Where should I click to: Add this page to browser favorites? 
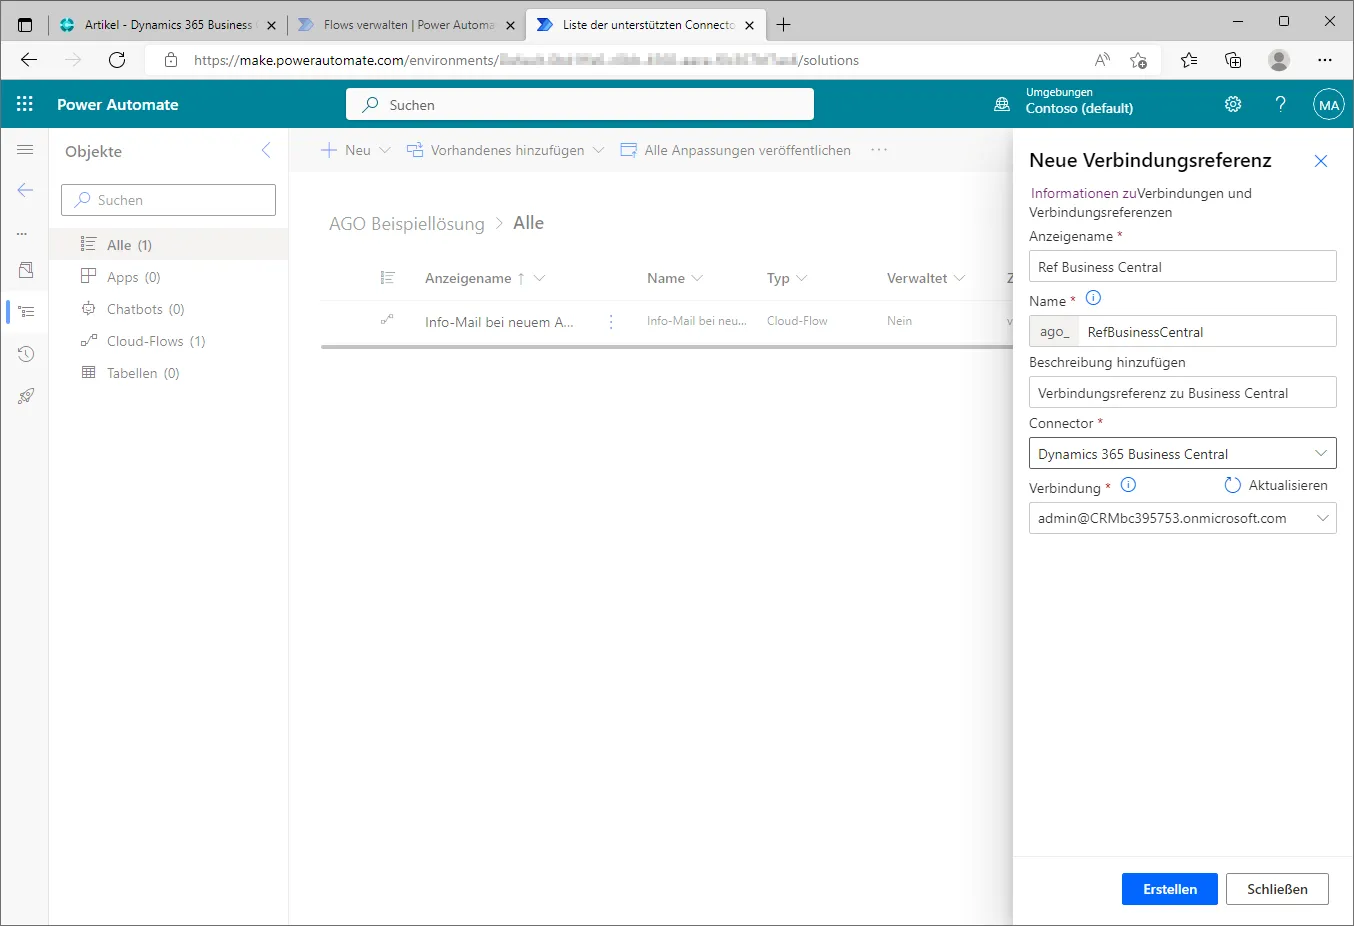pyautogui.click(x=1138, y=60)
